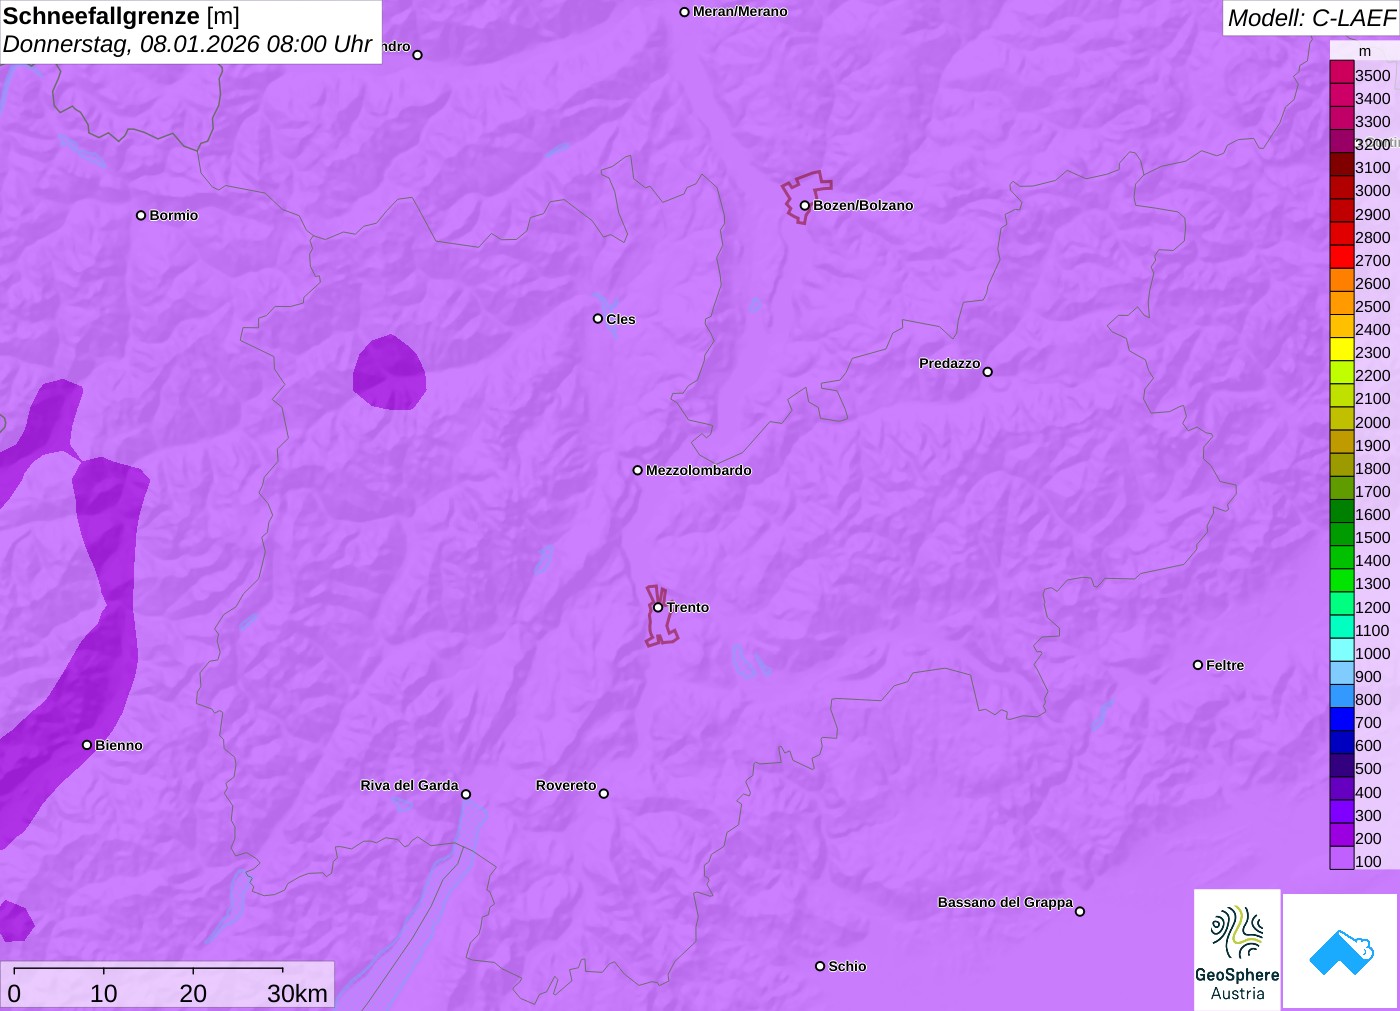Click the '10' scale bar tick label
This screenshot has width=1400, height=1011.
[104, 993]
